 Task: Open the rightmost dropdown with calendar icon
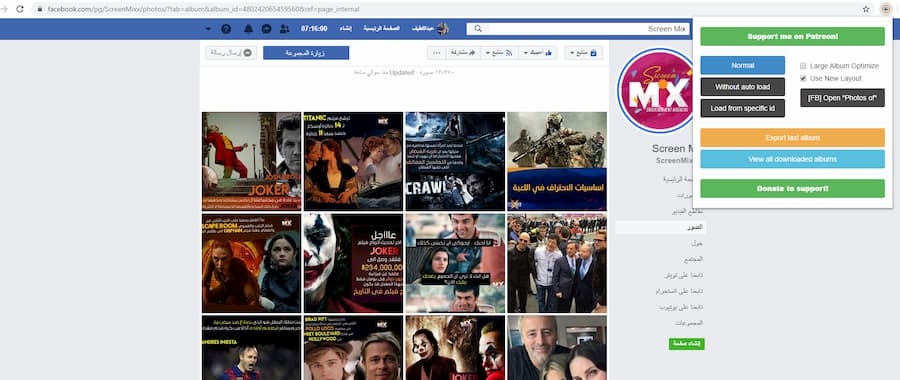point(583,53)
